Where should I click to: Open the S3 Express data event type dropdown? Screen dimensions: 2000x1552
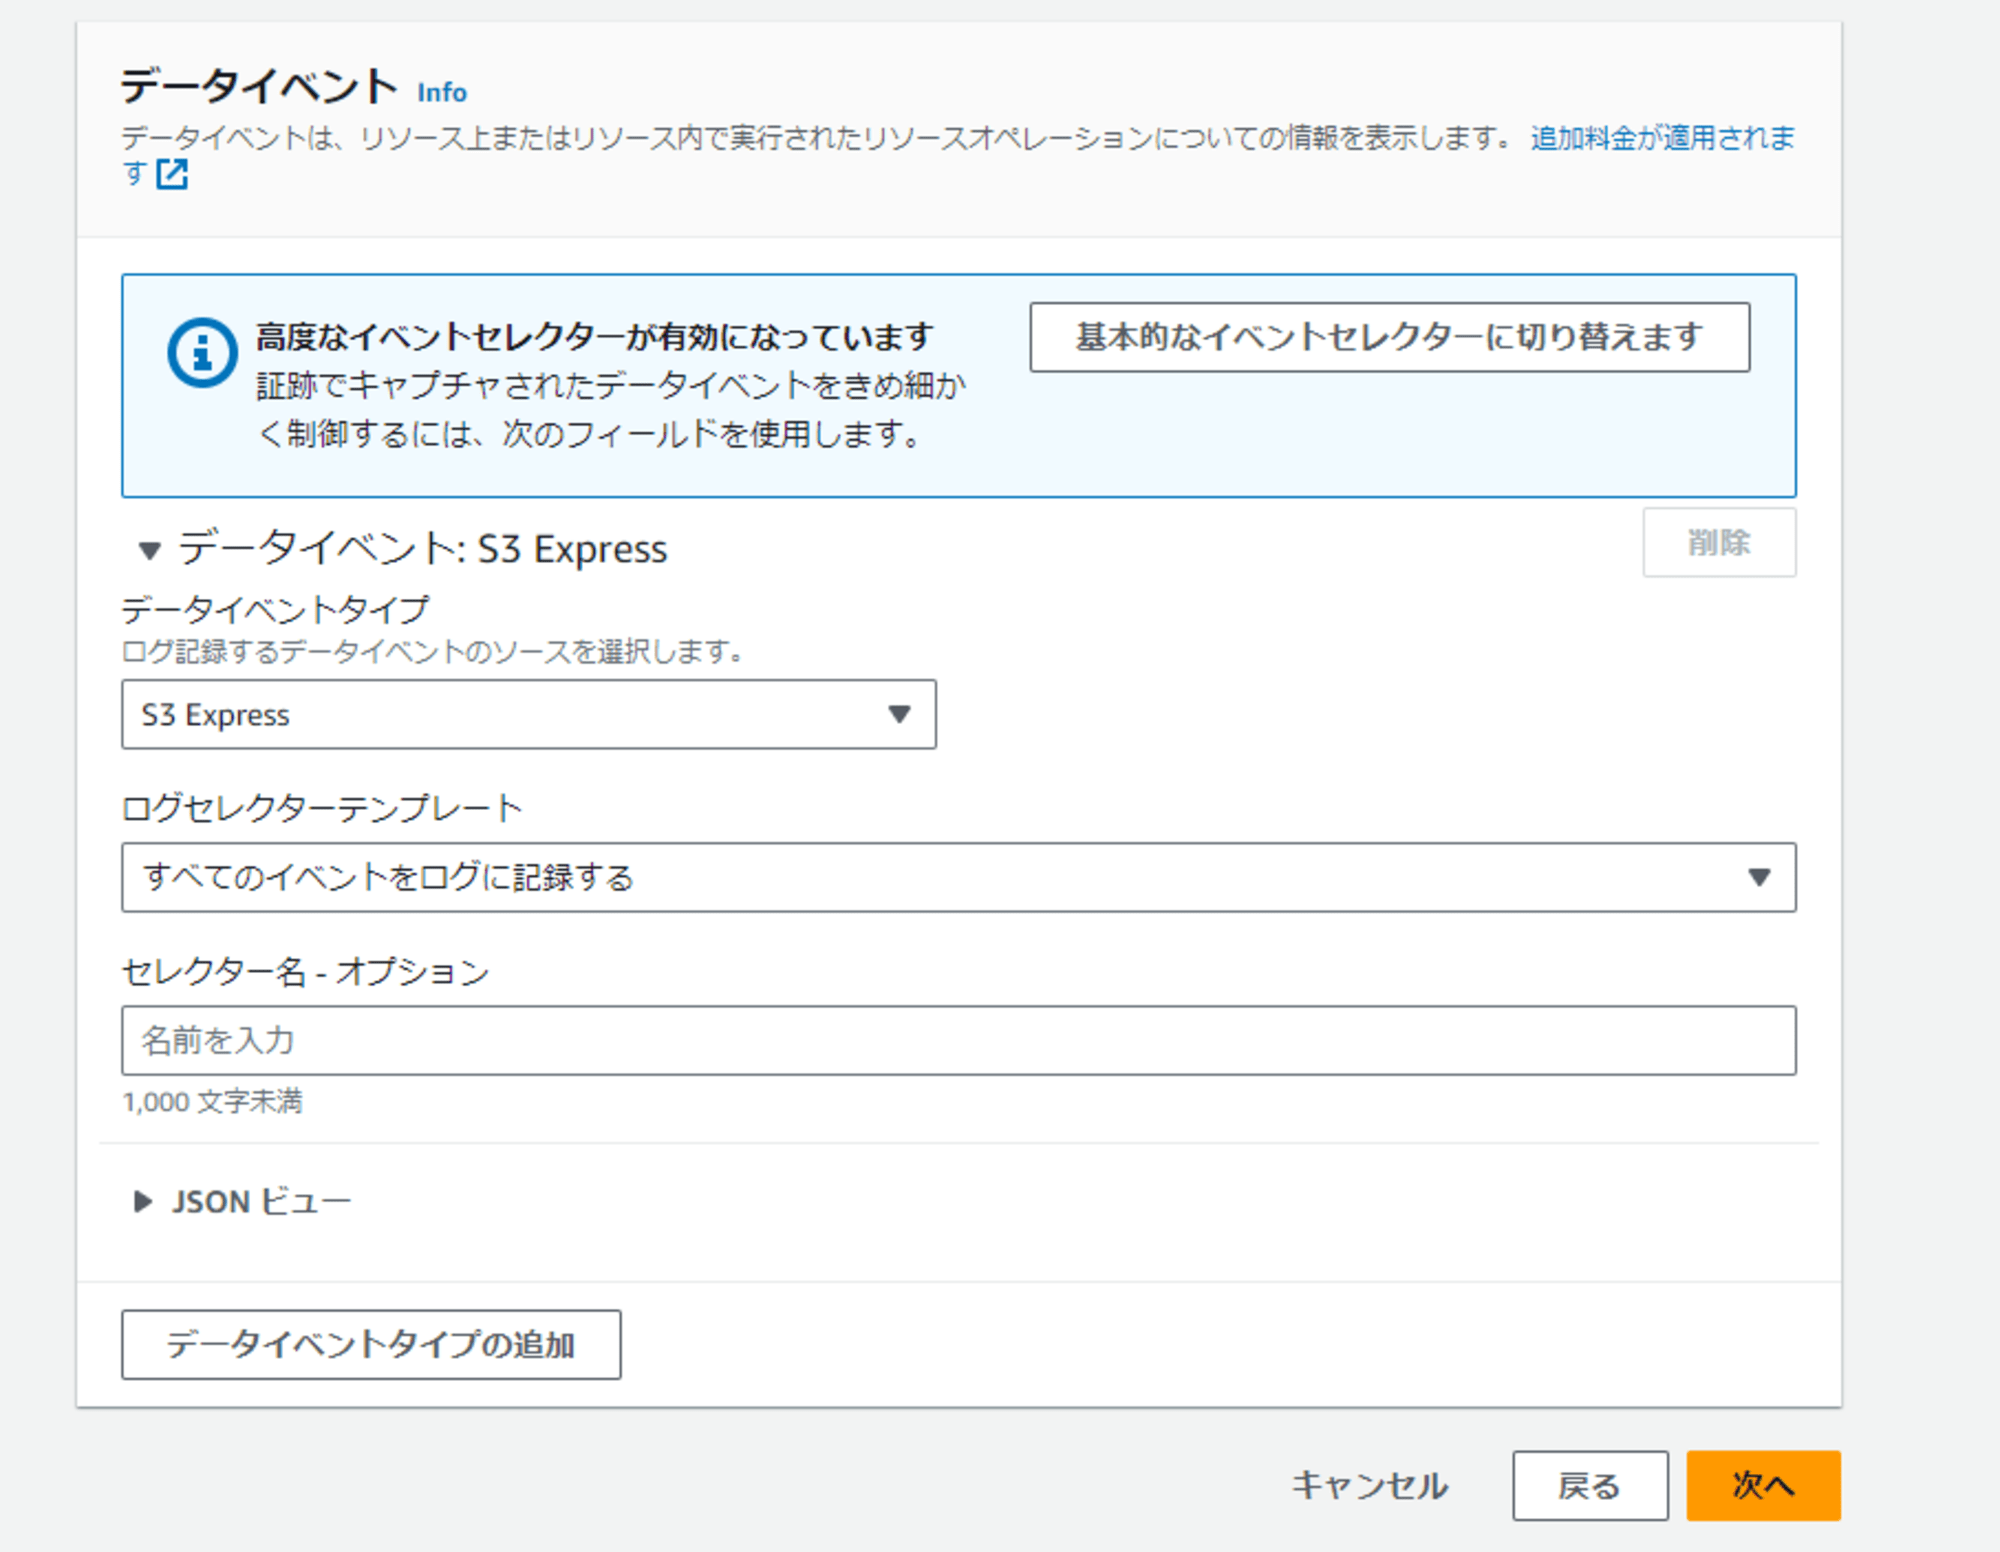click(528, 714)
